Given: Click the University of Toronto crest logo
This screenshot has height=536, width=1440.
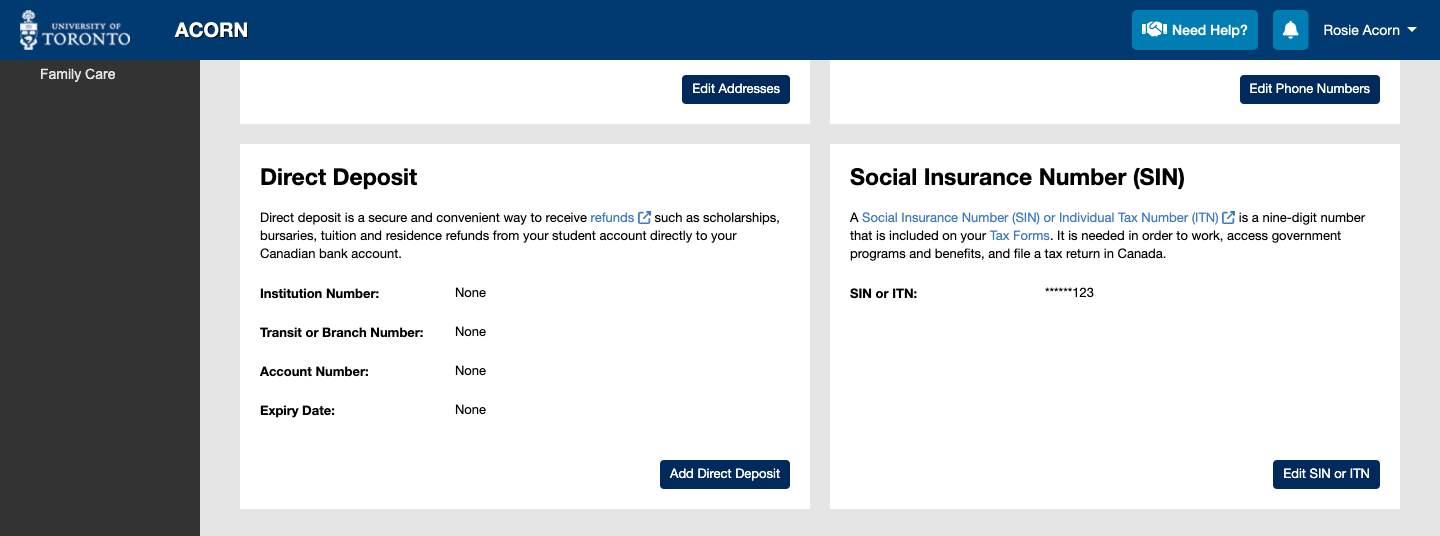Looking at the screenshot, I should [75, 30].
